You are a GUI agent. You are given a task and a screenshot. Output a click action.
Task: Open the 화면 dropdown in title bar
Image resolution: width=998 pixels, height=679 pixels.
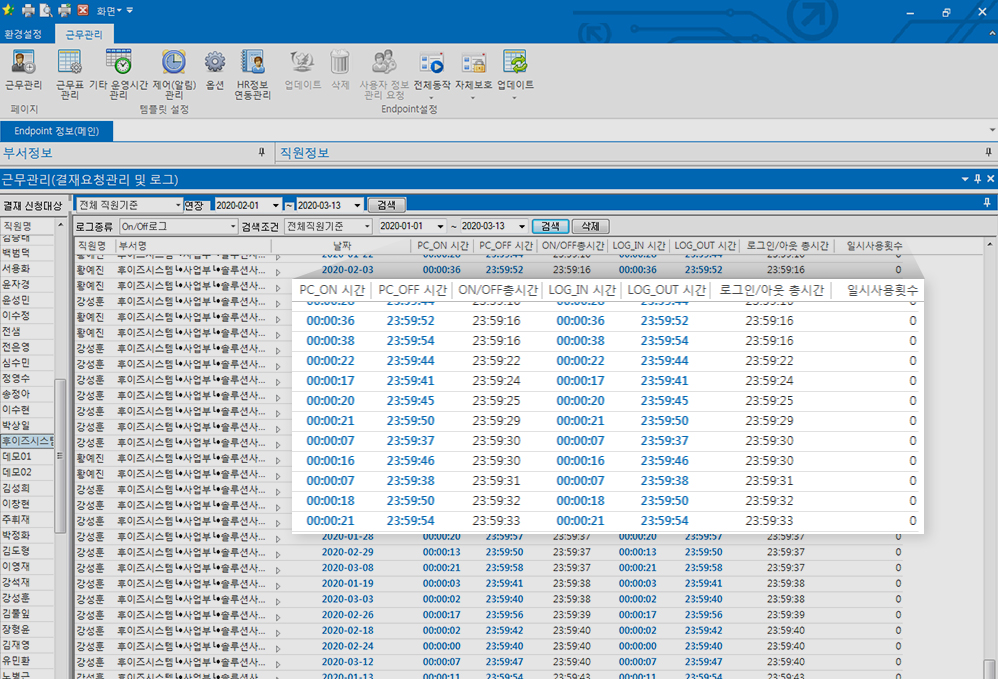click(109, 11)
